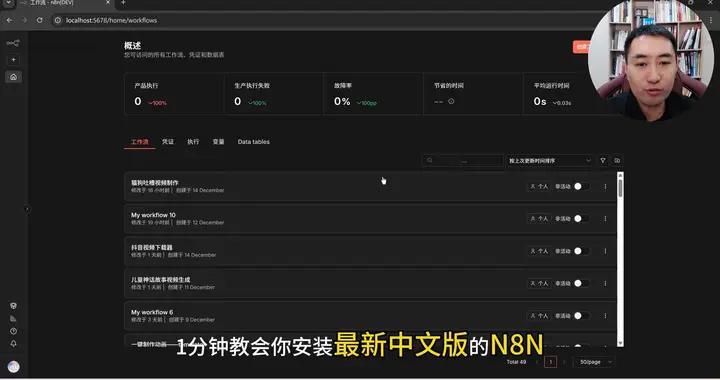Click the workflow list scrollbar thumb
Screen dimensions: 720x380
click(620, 188)
